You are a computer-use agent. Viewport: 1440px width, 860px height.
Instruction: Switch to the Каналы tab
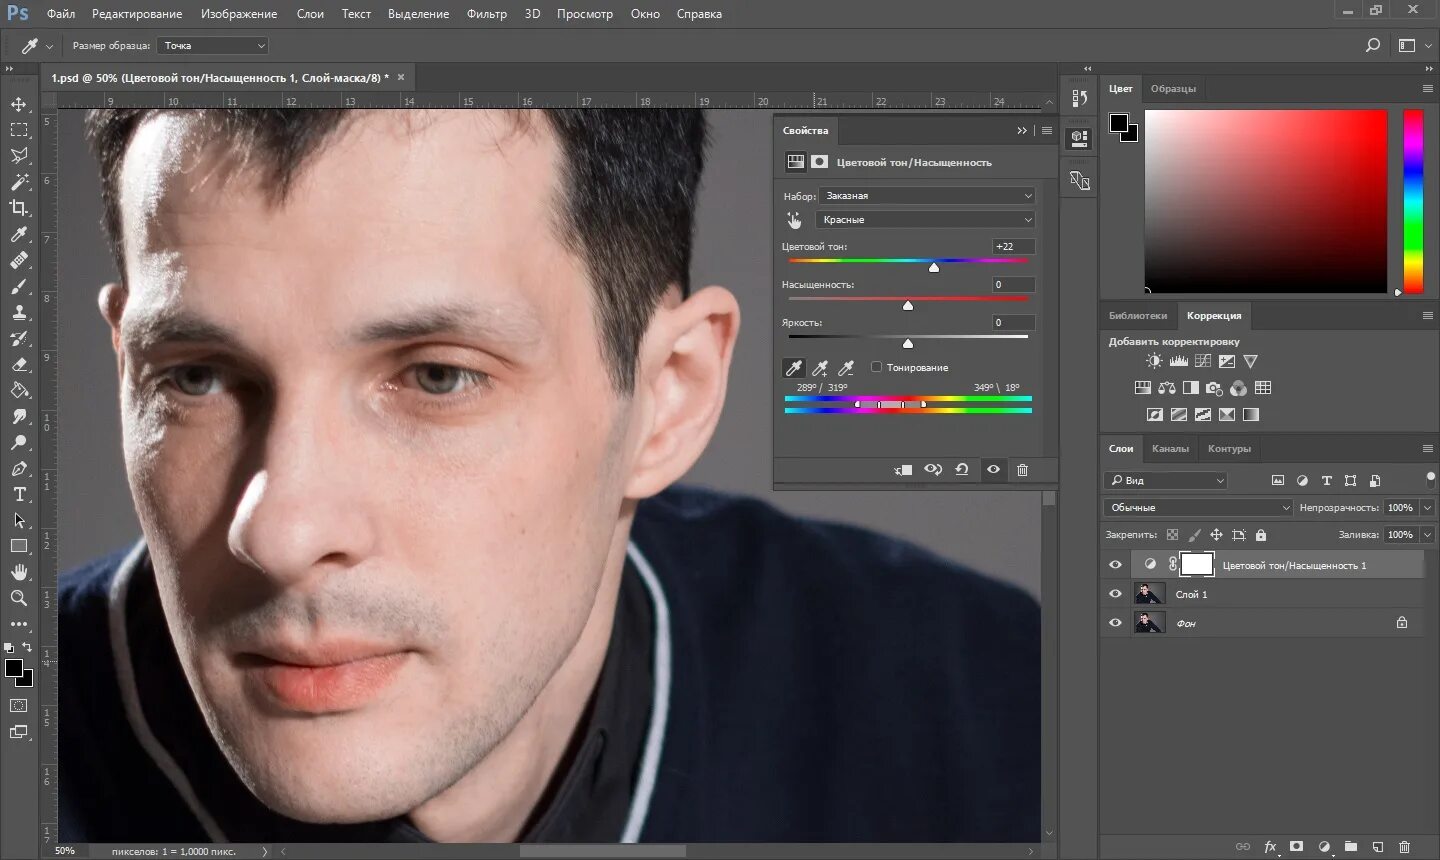pos(1170,448)
